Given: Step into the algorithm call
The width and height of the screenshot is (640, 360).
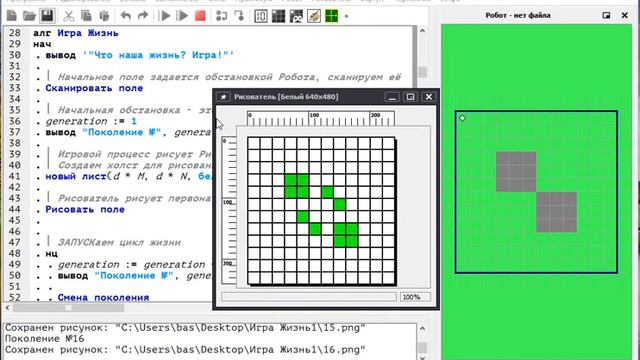Looking at the screenshot, I should pyautogui.click(x=239, y=16).
